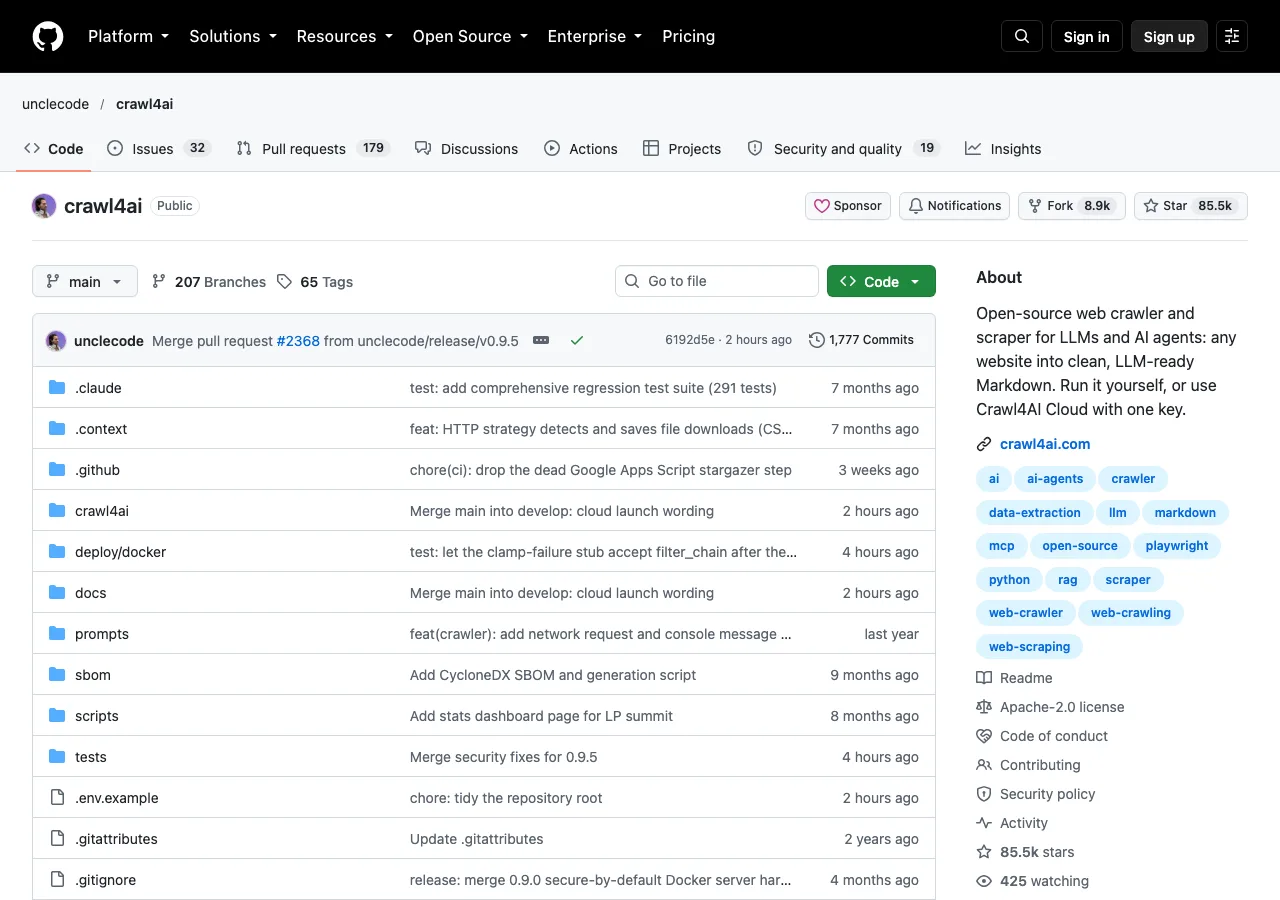Viewport: 1280px width, 900px height.
Task: Switch to the Issues tab
Action: pyautogui.click(x=157, y=149)
